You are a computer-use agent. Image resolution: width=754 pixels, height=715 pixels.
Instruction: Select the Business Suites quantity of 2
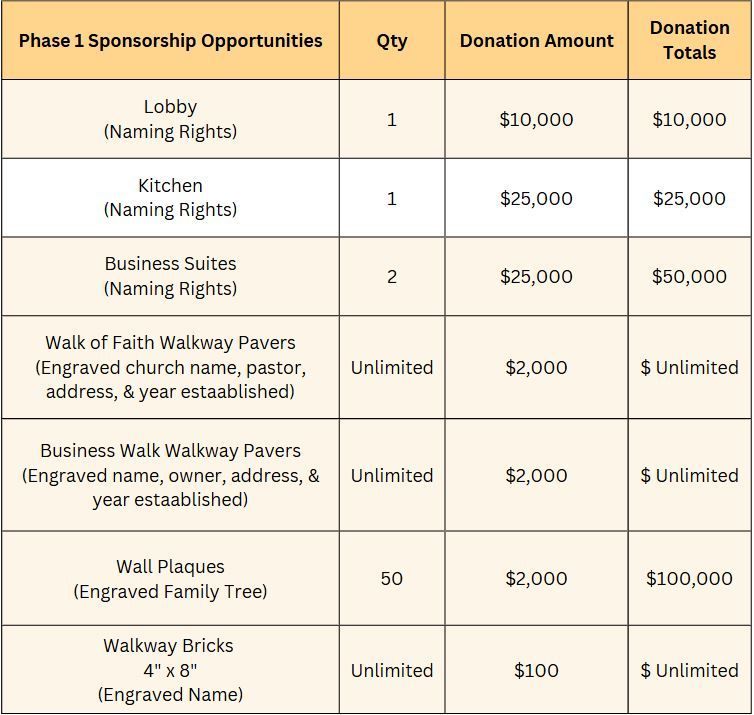coord(392,276)
